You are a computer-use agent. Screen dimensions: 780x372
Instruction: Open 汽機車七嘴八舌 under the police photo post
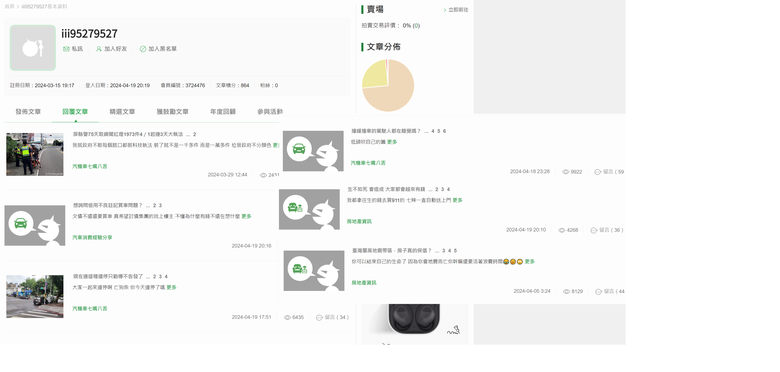[90, 167]
